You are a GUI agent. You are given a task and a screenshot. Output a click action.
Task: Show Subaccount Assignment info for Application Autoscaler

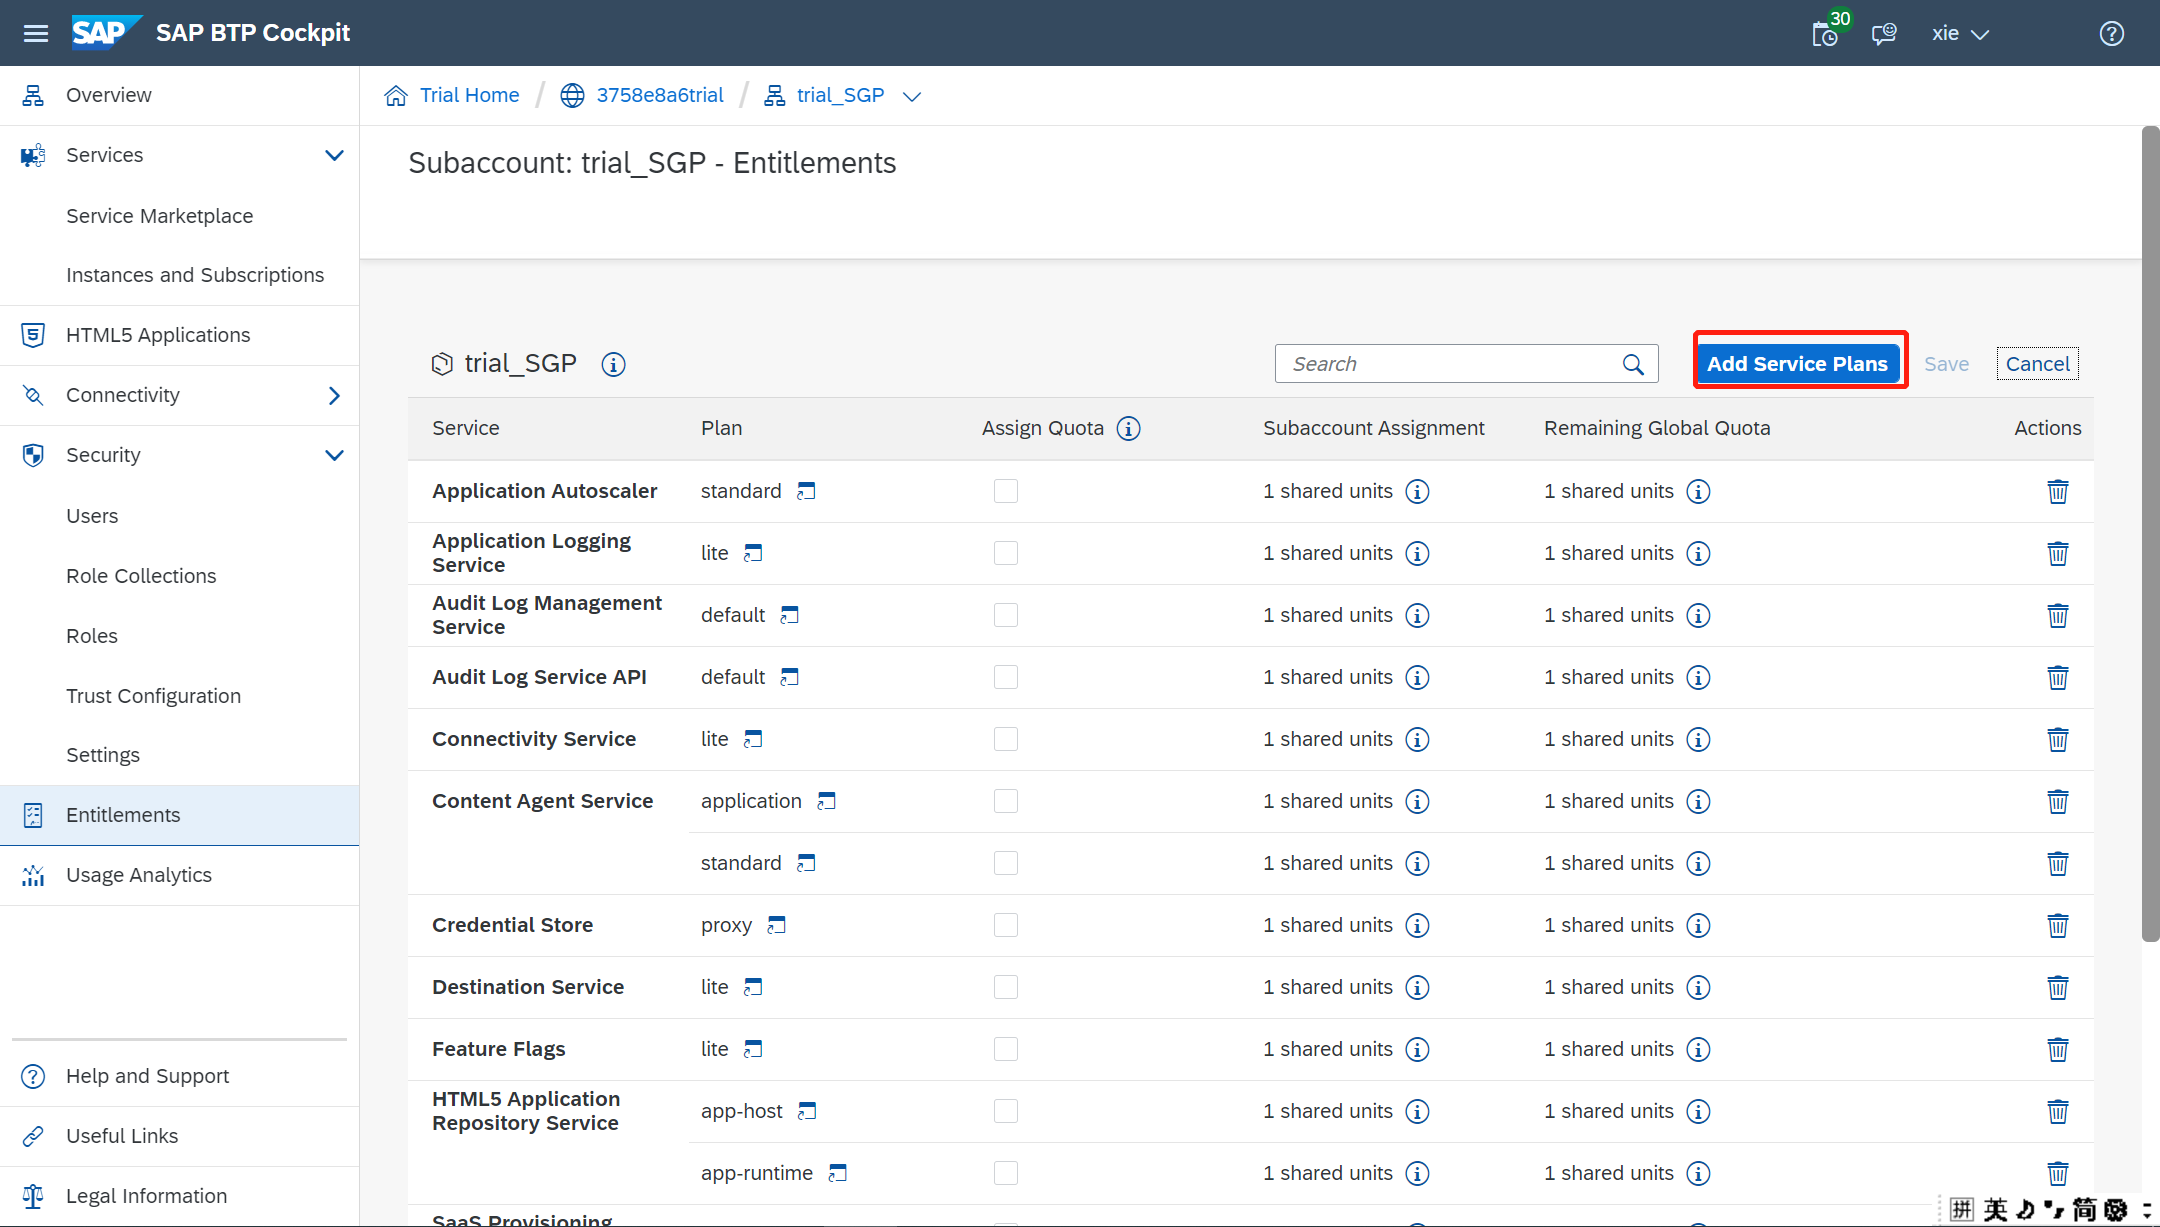[x=1417, y=491]
